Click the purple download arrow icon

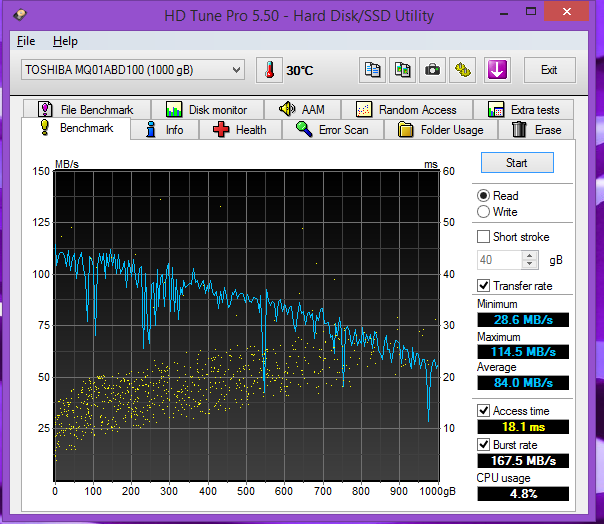pyautogui.click(x=497, y=70)
